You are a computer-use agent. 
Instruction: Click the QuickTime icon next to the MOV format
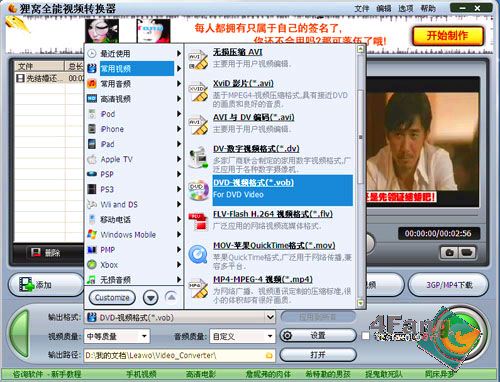click(198, 254)
